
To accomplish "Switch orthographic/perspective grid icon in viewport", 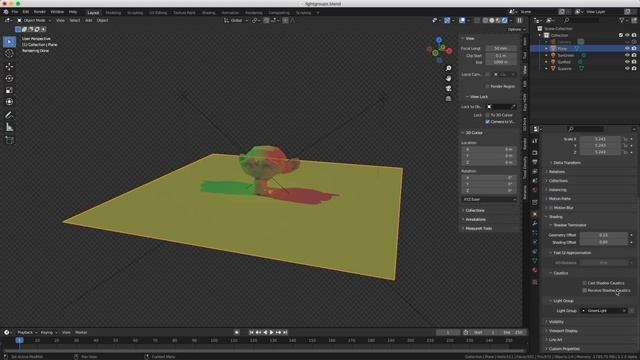I will [449, 99].
